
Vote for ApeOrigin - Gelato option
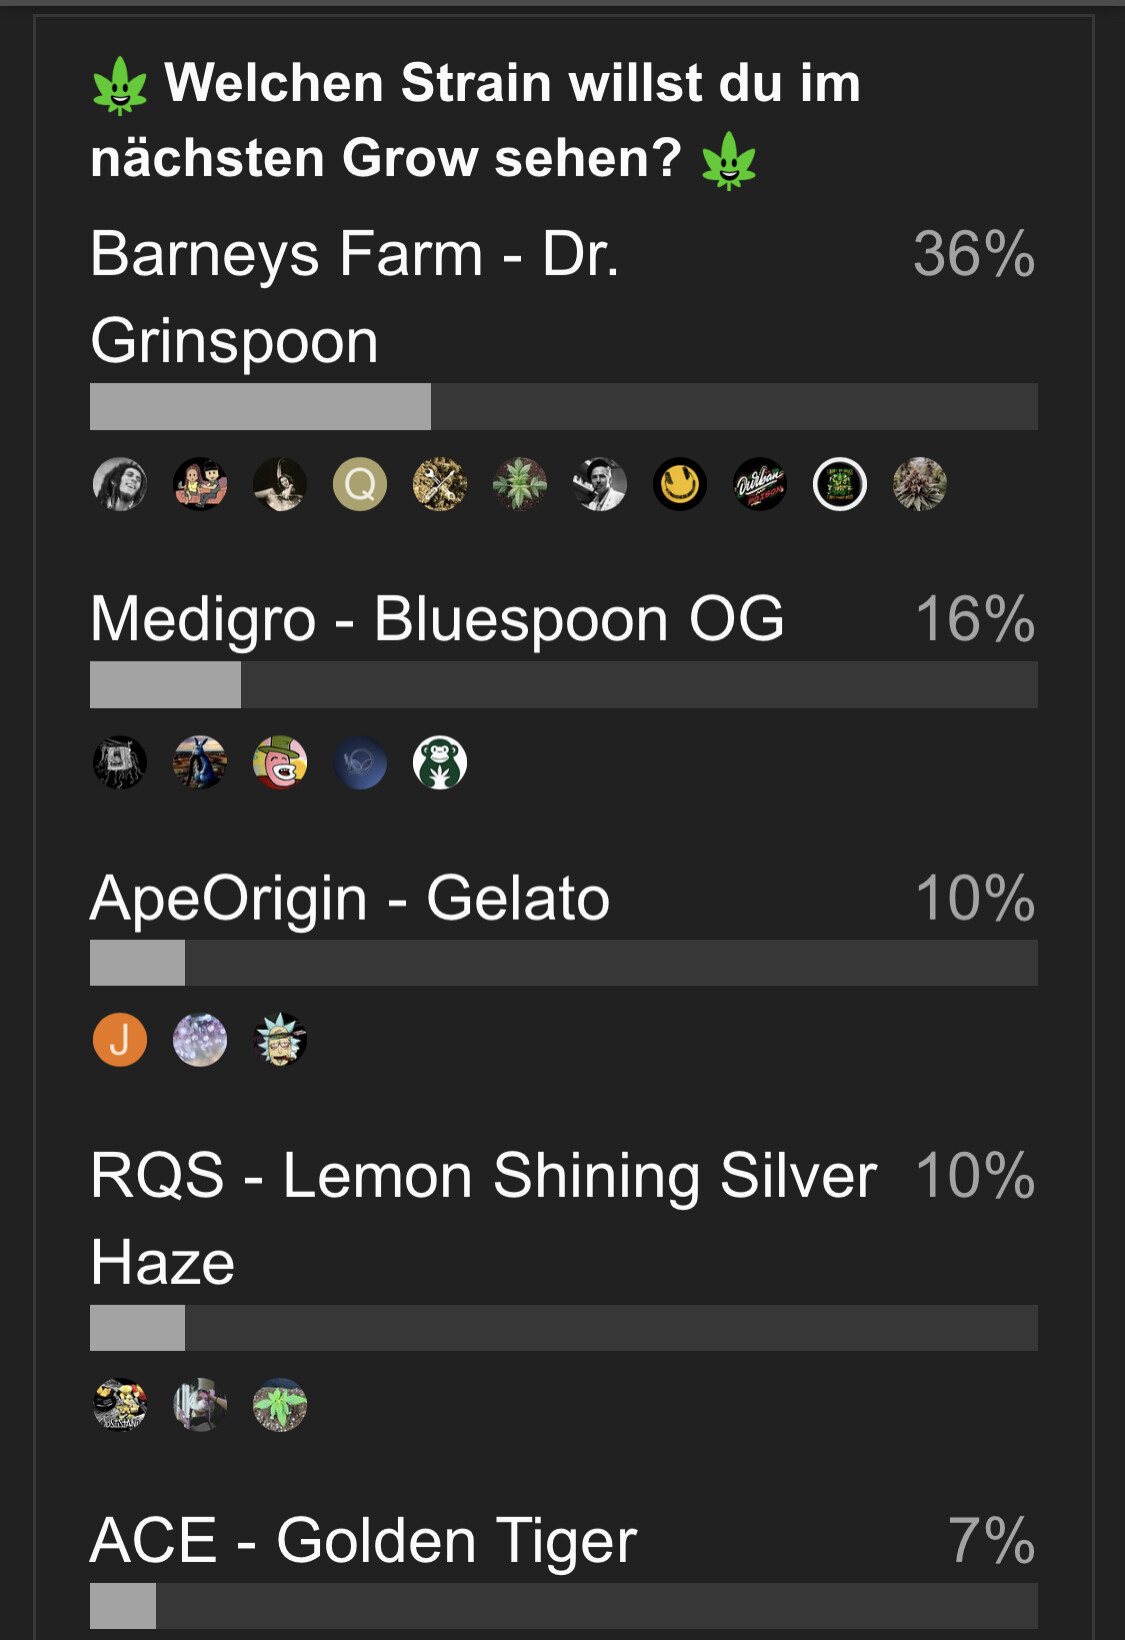(x=350, y=898)
